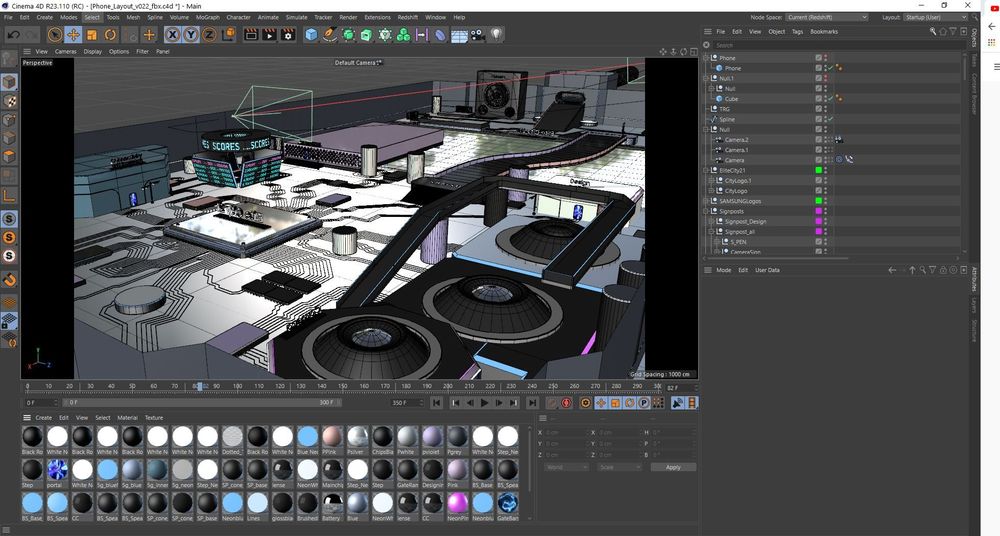Select the NeonPink material thumbnail
This screenshot has width=1000, height=536.
point(457,503)
